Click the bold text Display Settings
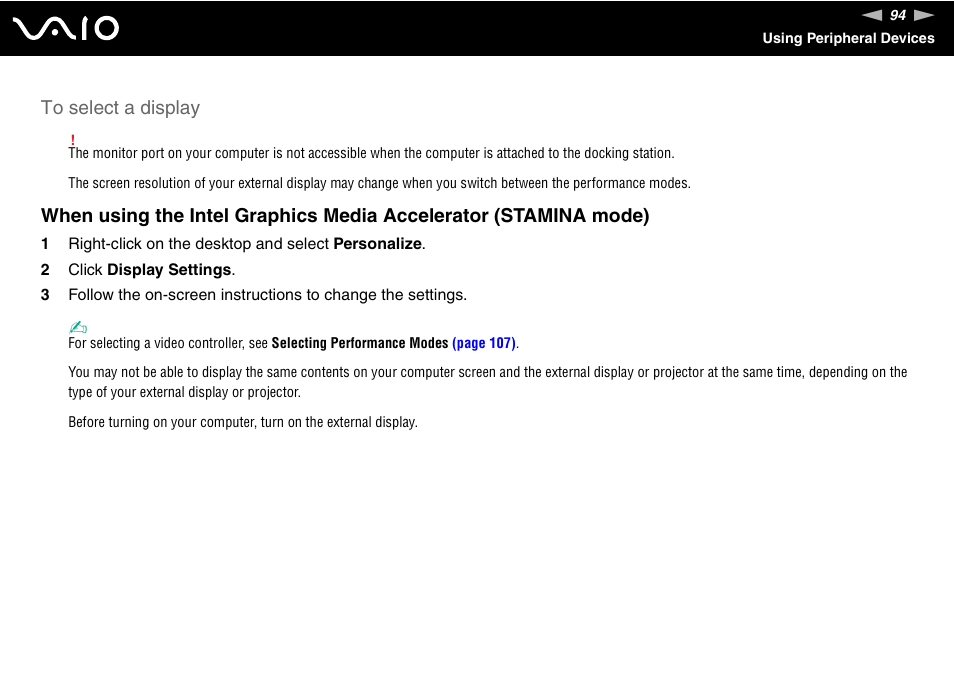 tap(169, 269)
